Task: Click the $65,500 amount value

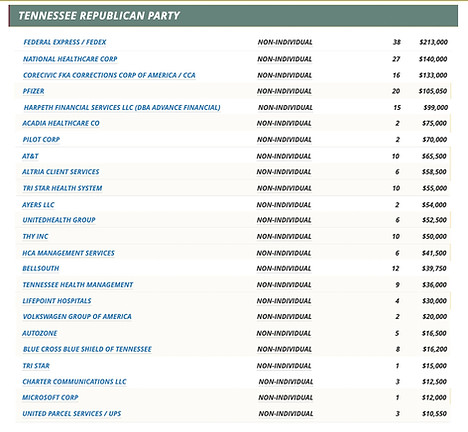Action: 434,156
